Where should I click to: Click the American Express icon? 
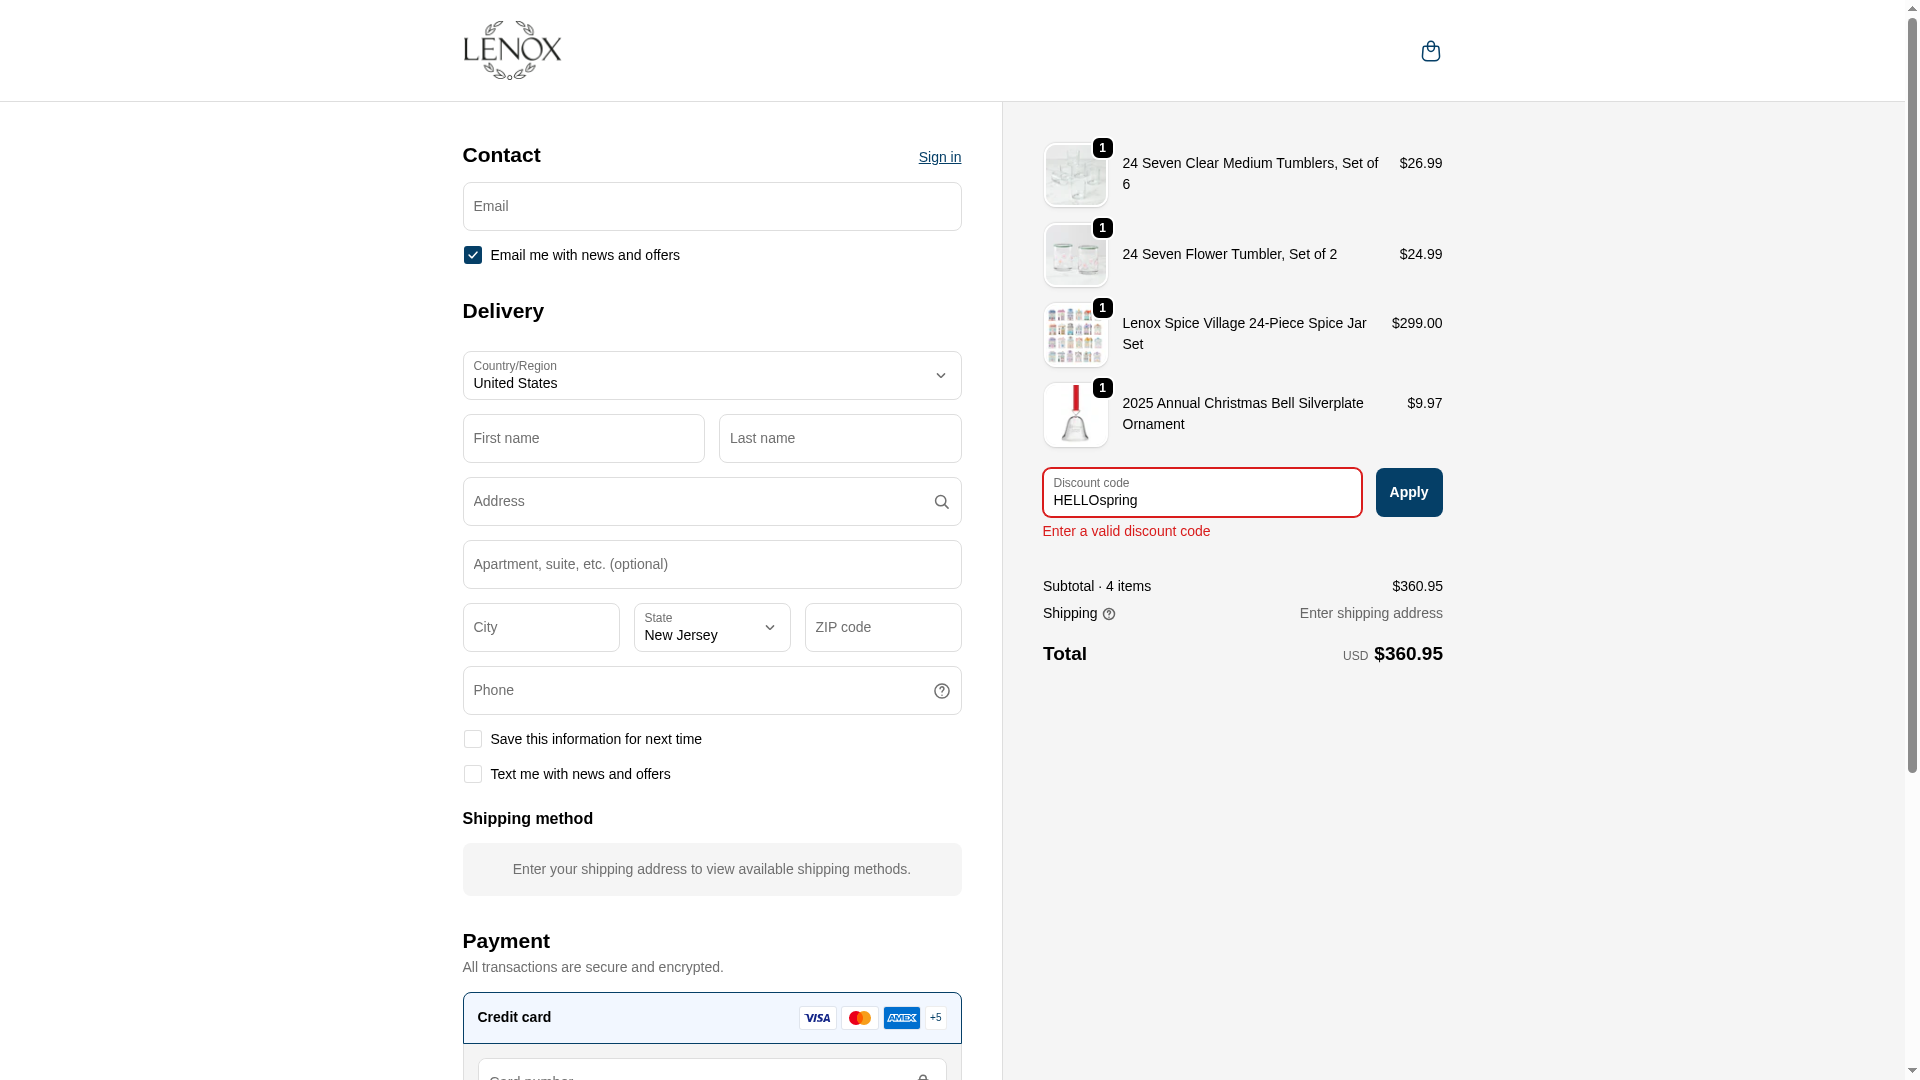(x=902, y=1018)
